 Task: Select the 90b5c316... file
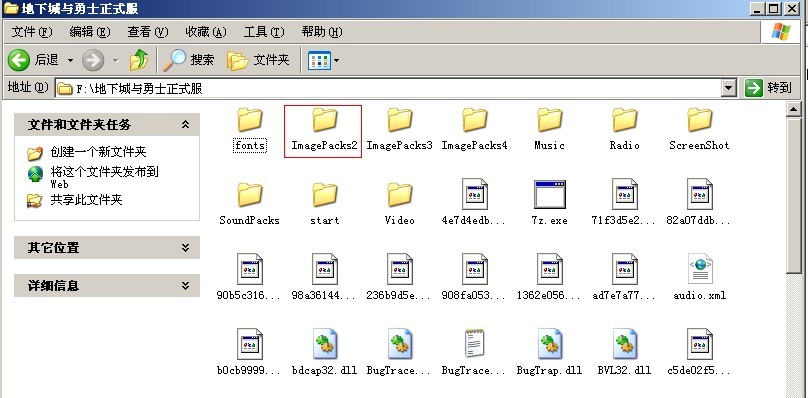pyautogui.click(x=250, y=277)
